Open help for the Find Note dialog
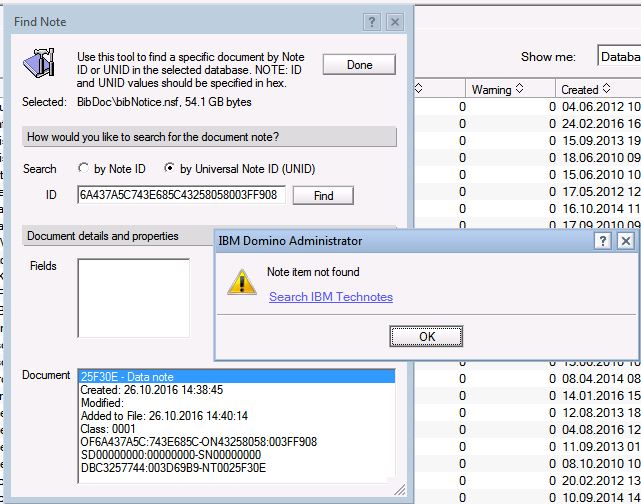 tap(372, 21)
